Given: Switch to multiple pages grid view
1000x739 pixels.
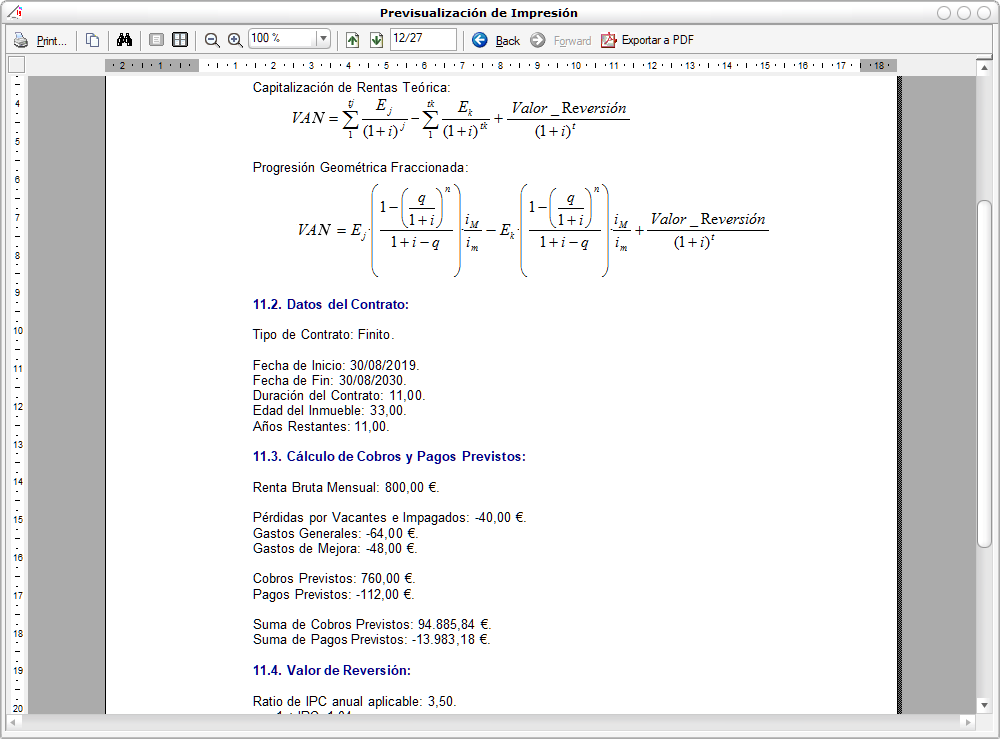Looking at the screenshot, I should point(180,40).
